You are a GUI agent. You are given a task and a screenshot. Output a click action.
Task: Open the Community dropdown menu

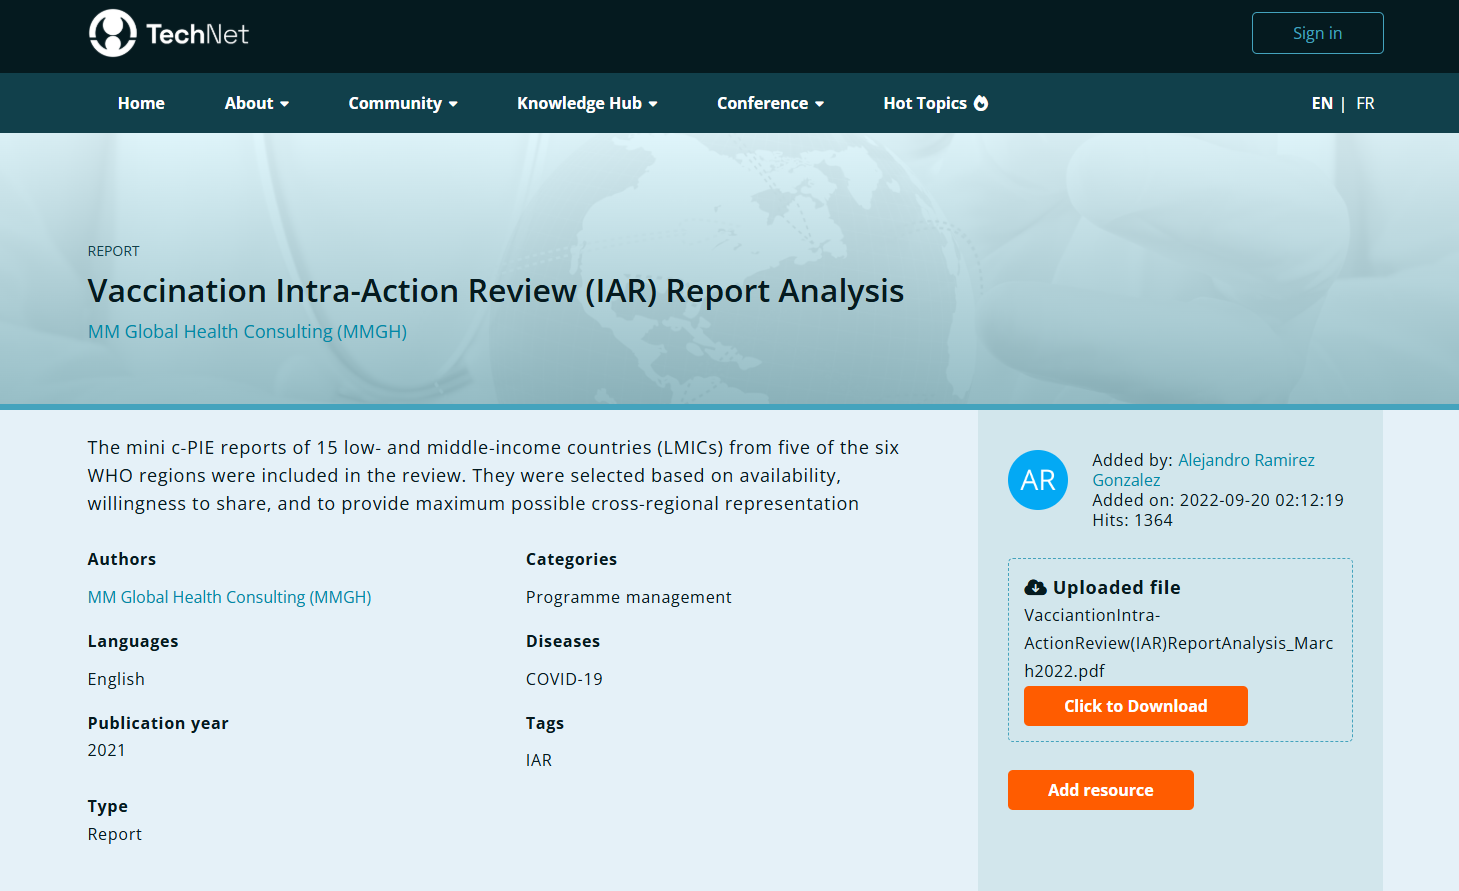click(402, 103)
